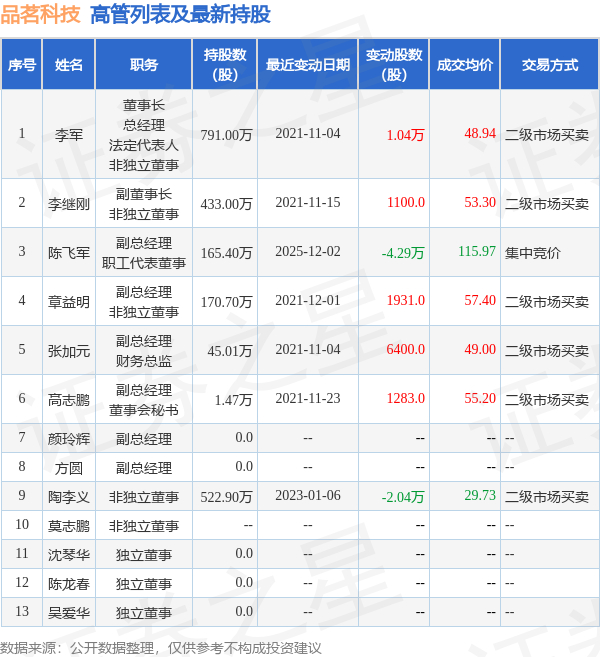Click the 职务 column header
The width and height of the screenshot is (600, 657).
pyautogui.click(x=144, y=65)
